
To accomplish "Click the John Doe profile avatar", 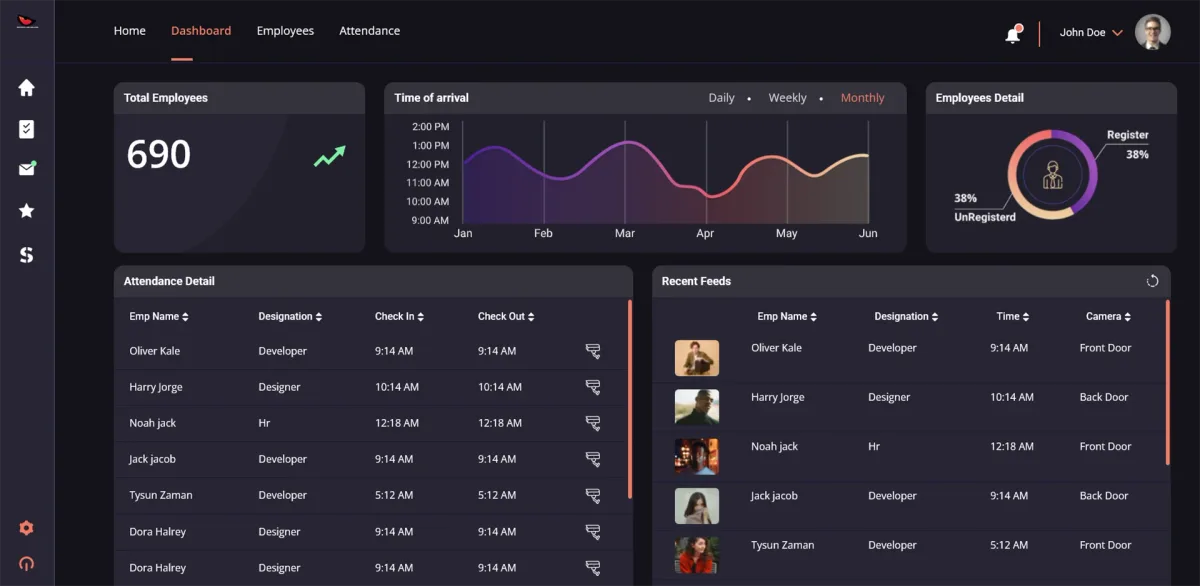I will tap(1153, 33).
